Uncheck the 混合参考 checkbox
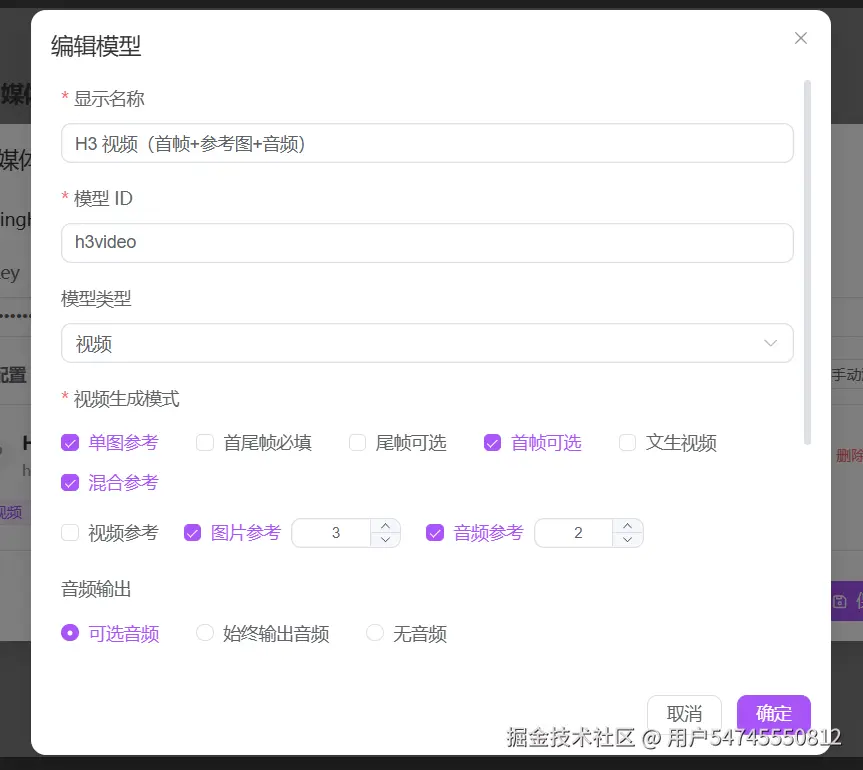This screenshot has width=863, height=770. (x=70, y=483)
